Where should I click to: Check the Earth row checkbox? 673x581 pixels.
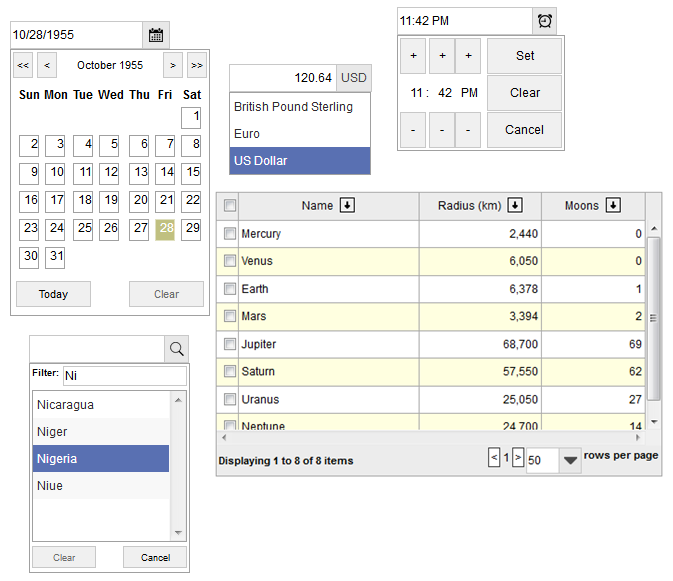[x=230, y=289]
